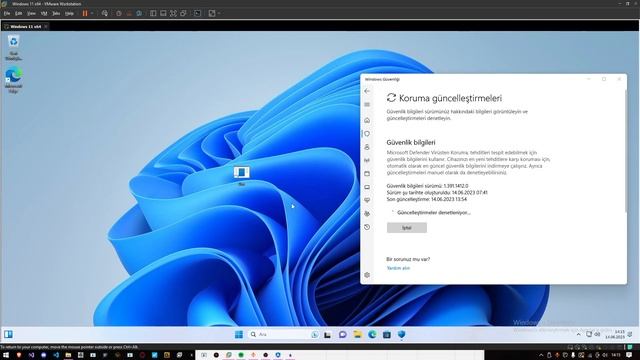Viewport: 640px width, 360px height.
Task: Open host File Explorer taskbar icon
Action: click(68, 355)
